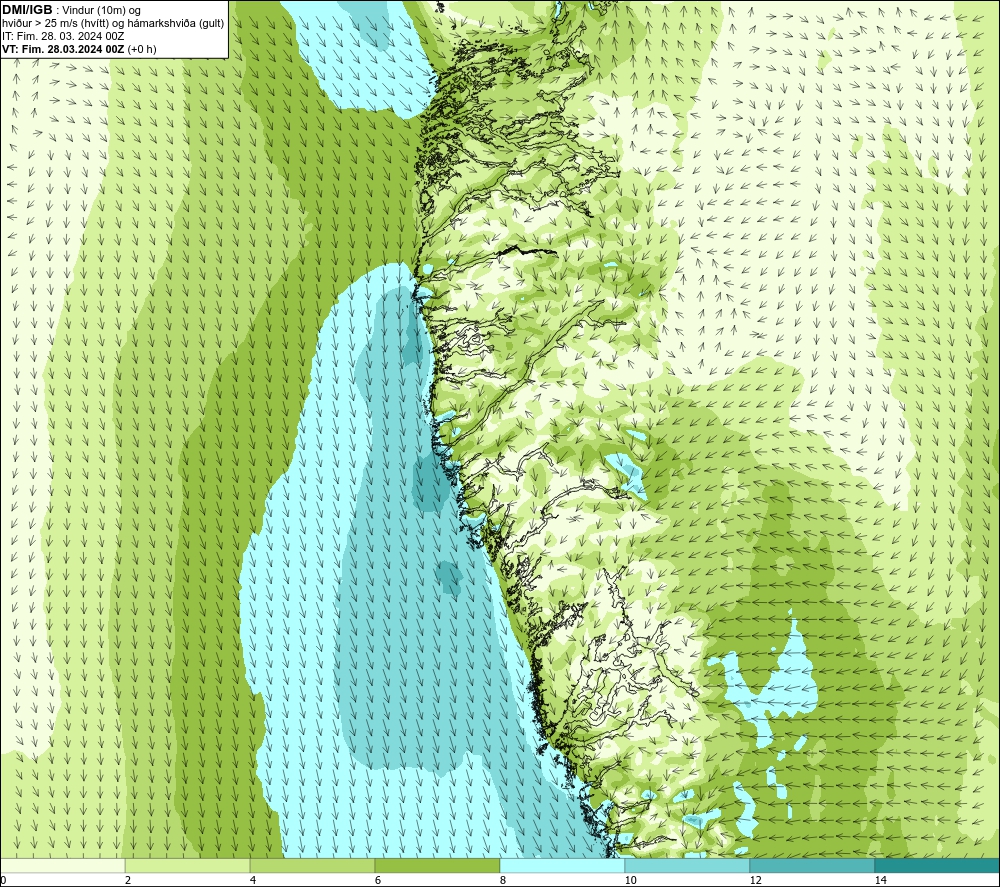Click the DMI/IGB title text
This screenshot has width=1000, height=887.
pyautogui.click(x=27, y=10)
